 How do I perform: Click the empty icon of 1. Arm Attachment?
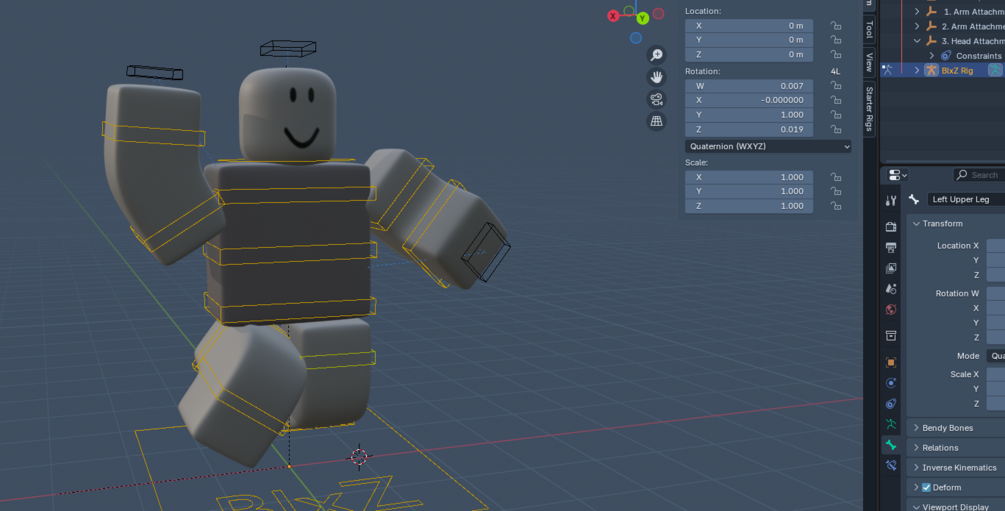(x=931, y=12)
